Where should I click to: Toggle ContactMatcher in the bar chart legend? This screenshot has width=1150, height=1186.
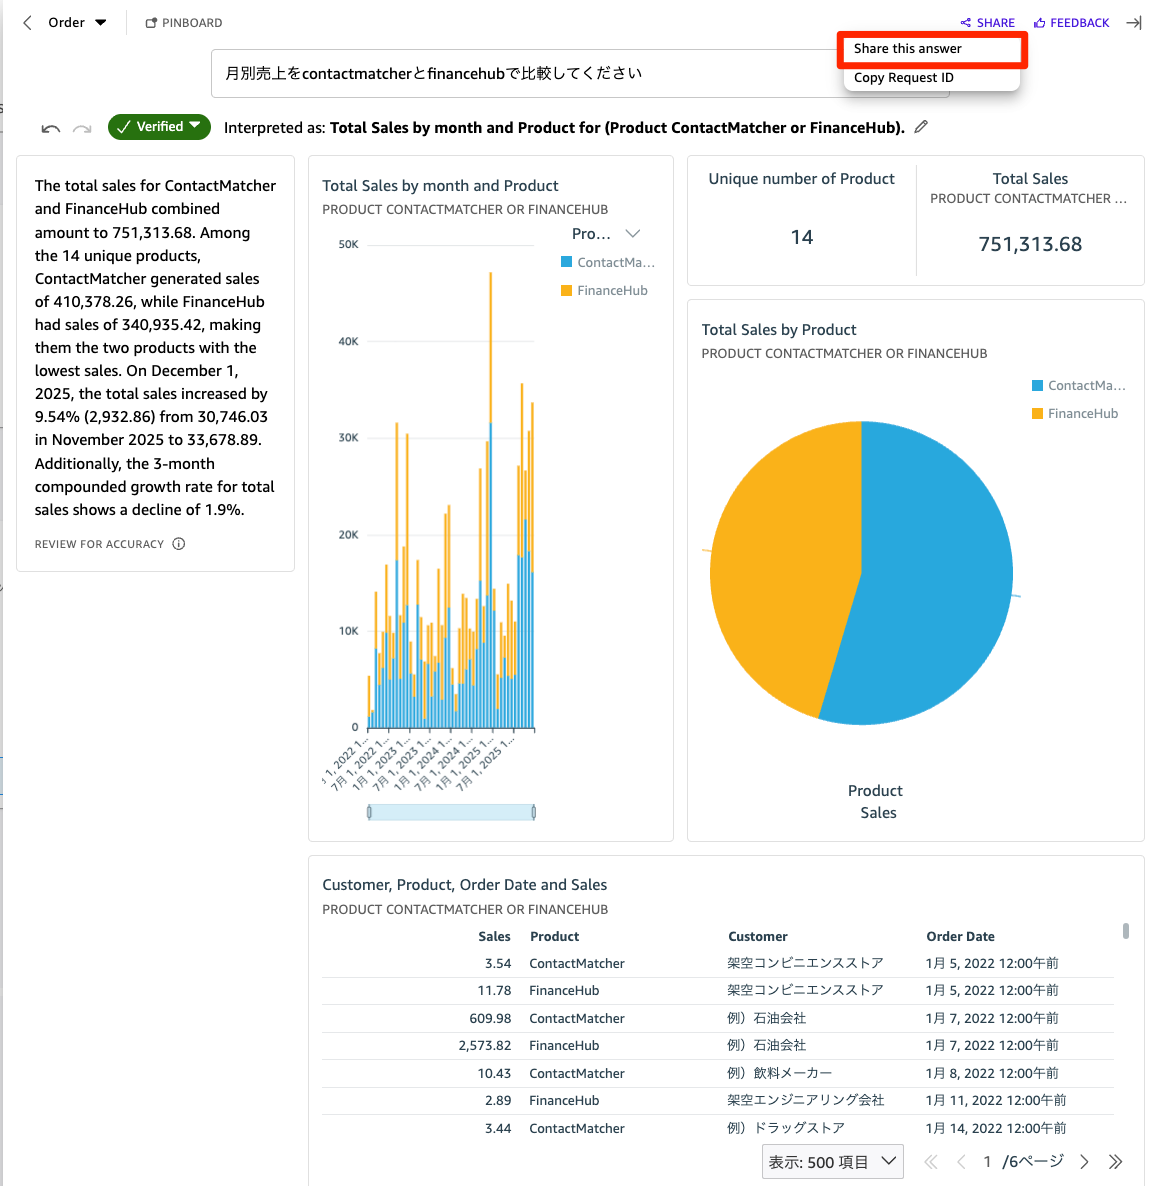[x=608, y=262]
